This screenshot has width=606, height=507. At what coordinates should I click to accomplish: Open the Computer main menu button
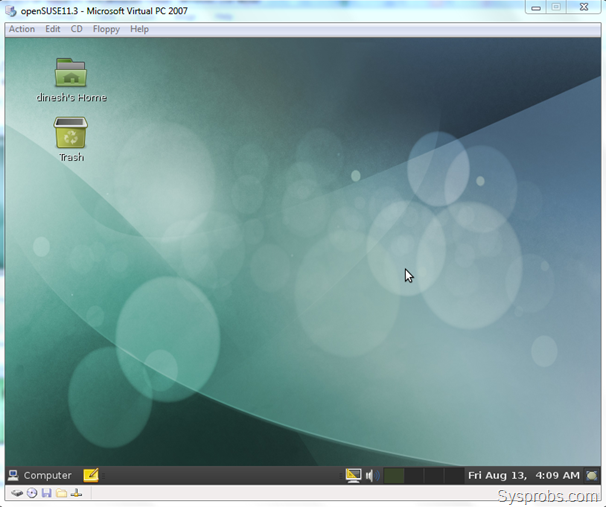pyautogui.click(x=40, y=475)
